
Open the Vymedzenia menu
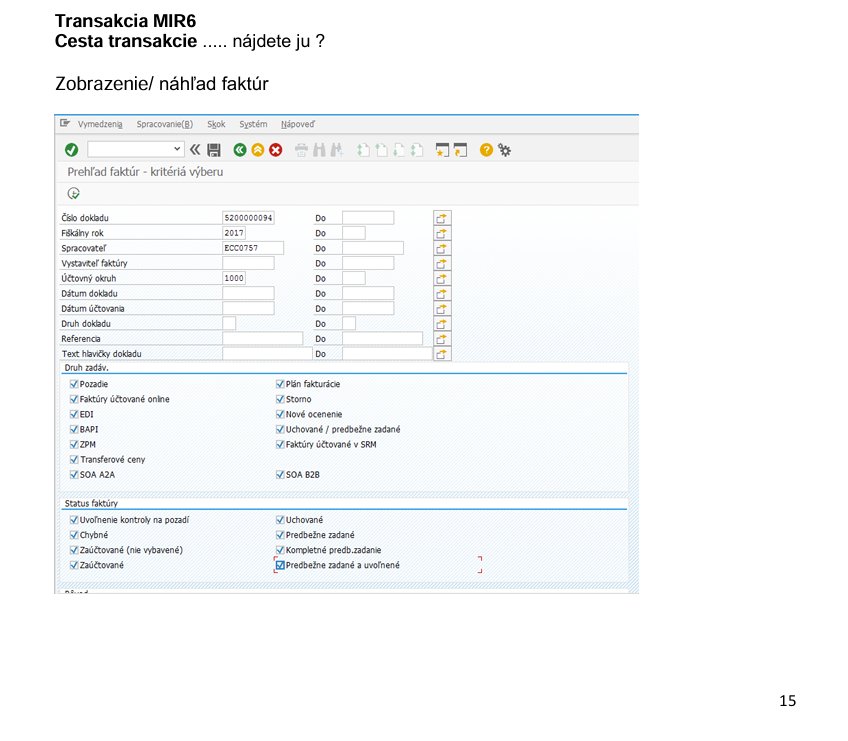100,124
